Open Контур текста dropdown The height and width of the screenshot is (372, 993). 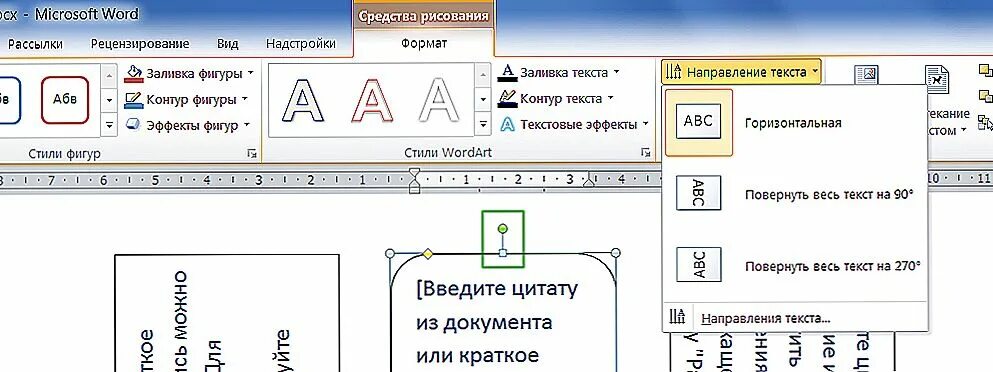click(x=556, y=99)
